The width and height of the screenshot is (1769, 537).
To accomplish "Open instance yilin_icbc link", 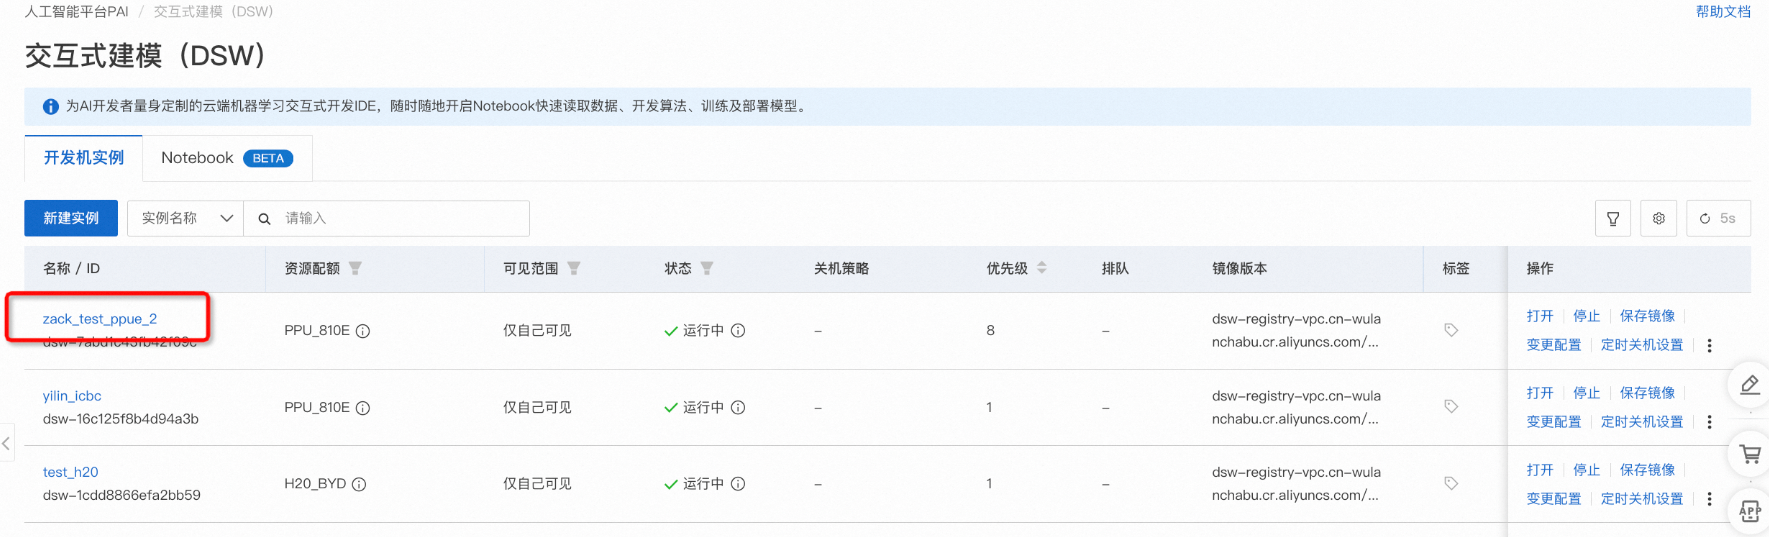I will pyautogui.click(x=72, y=396).
